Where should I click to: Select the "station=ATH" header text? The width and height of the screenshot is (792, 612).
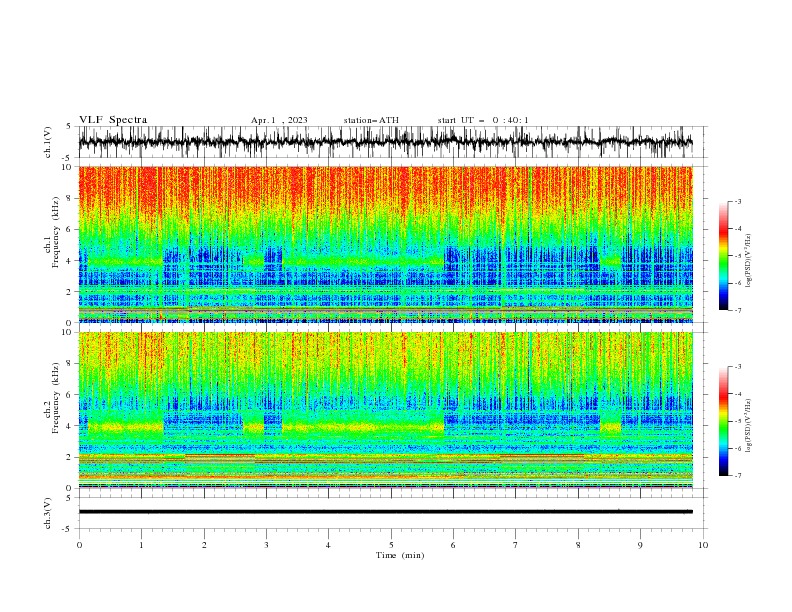pyautogui.click(x=371, y=120)
